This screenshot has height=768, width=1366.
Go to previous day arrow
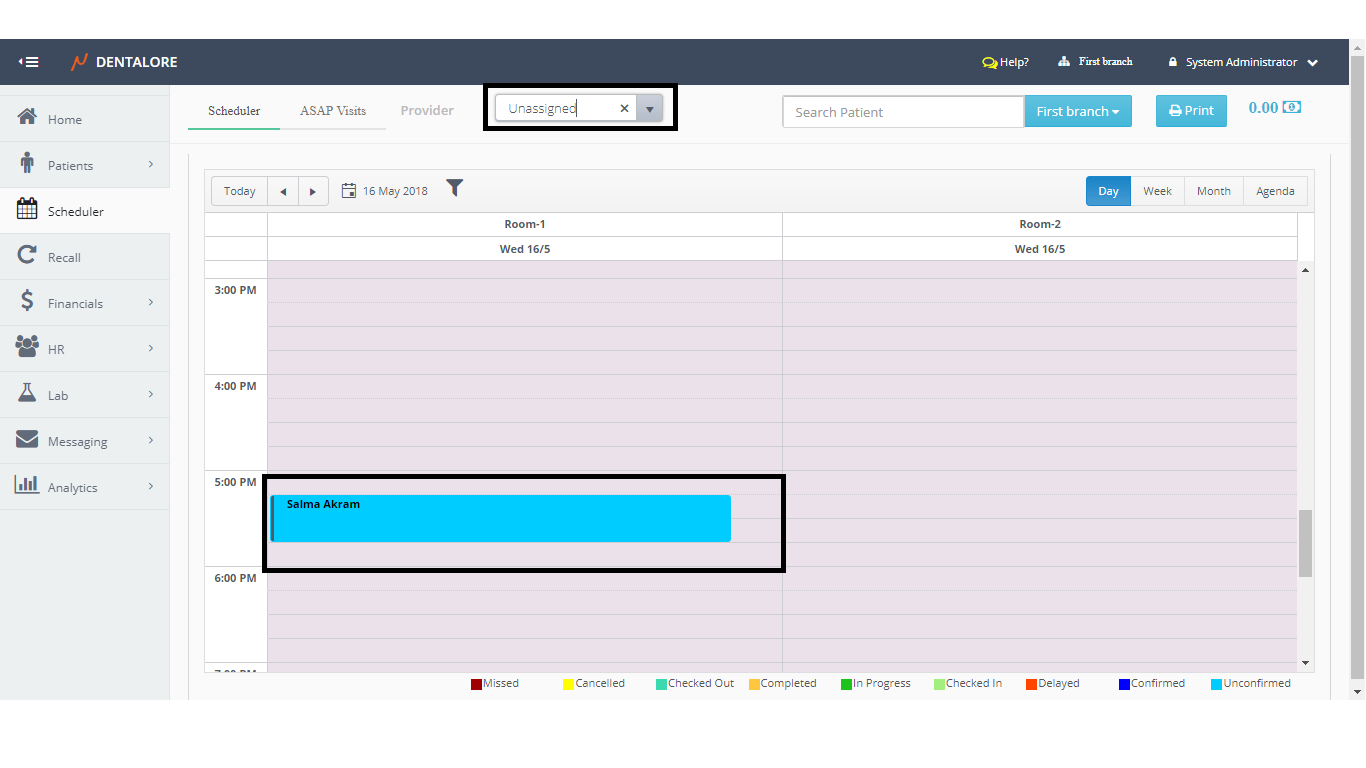(x=283, y=191)
